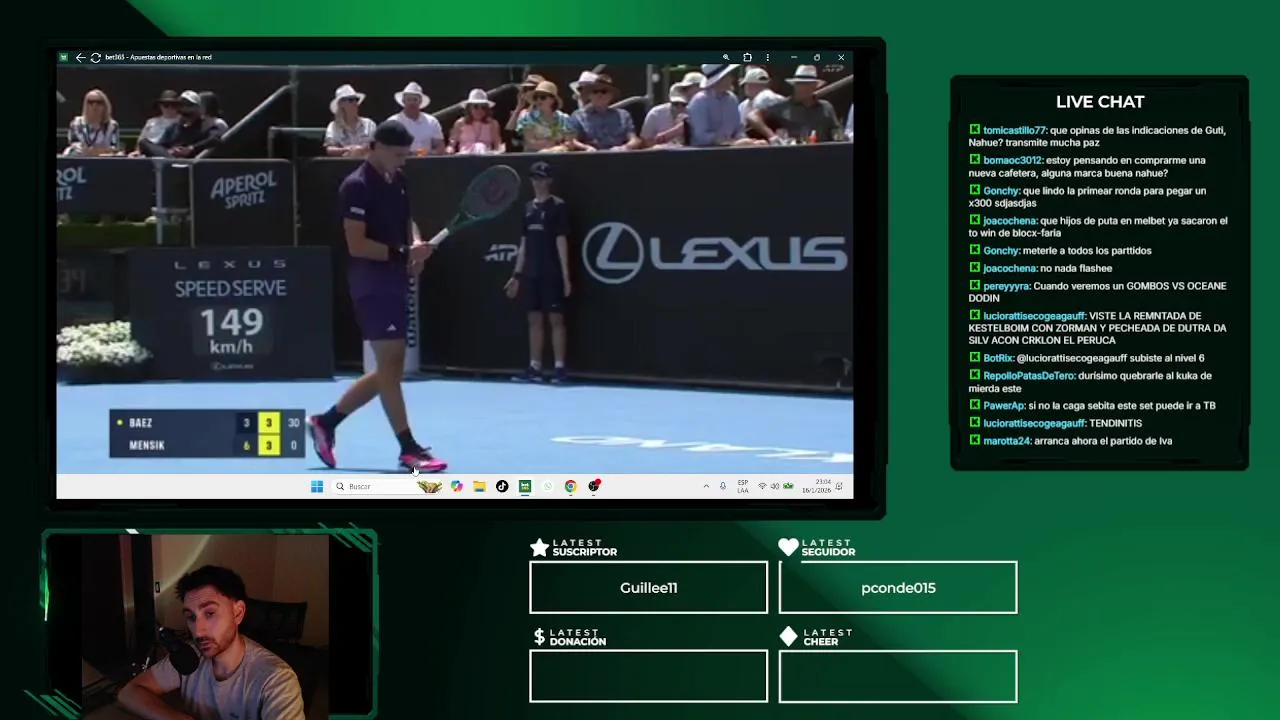Click the empty Latest Cheer box
Screen dimensions: 1280x720
click(898, 676)
